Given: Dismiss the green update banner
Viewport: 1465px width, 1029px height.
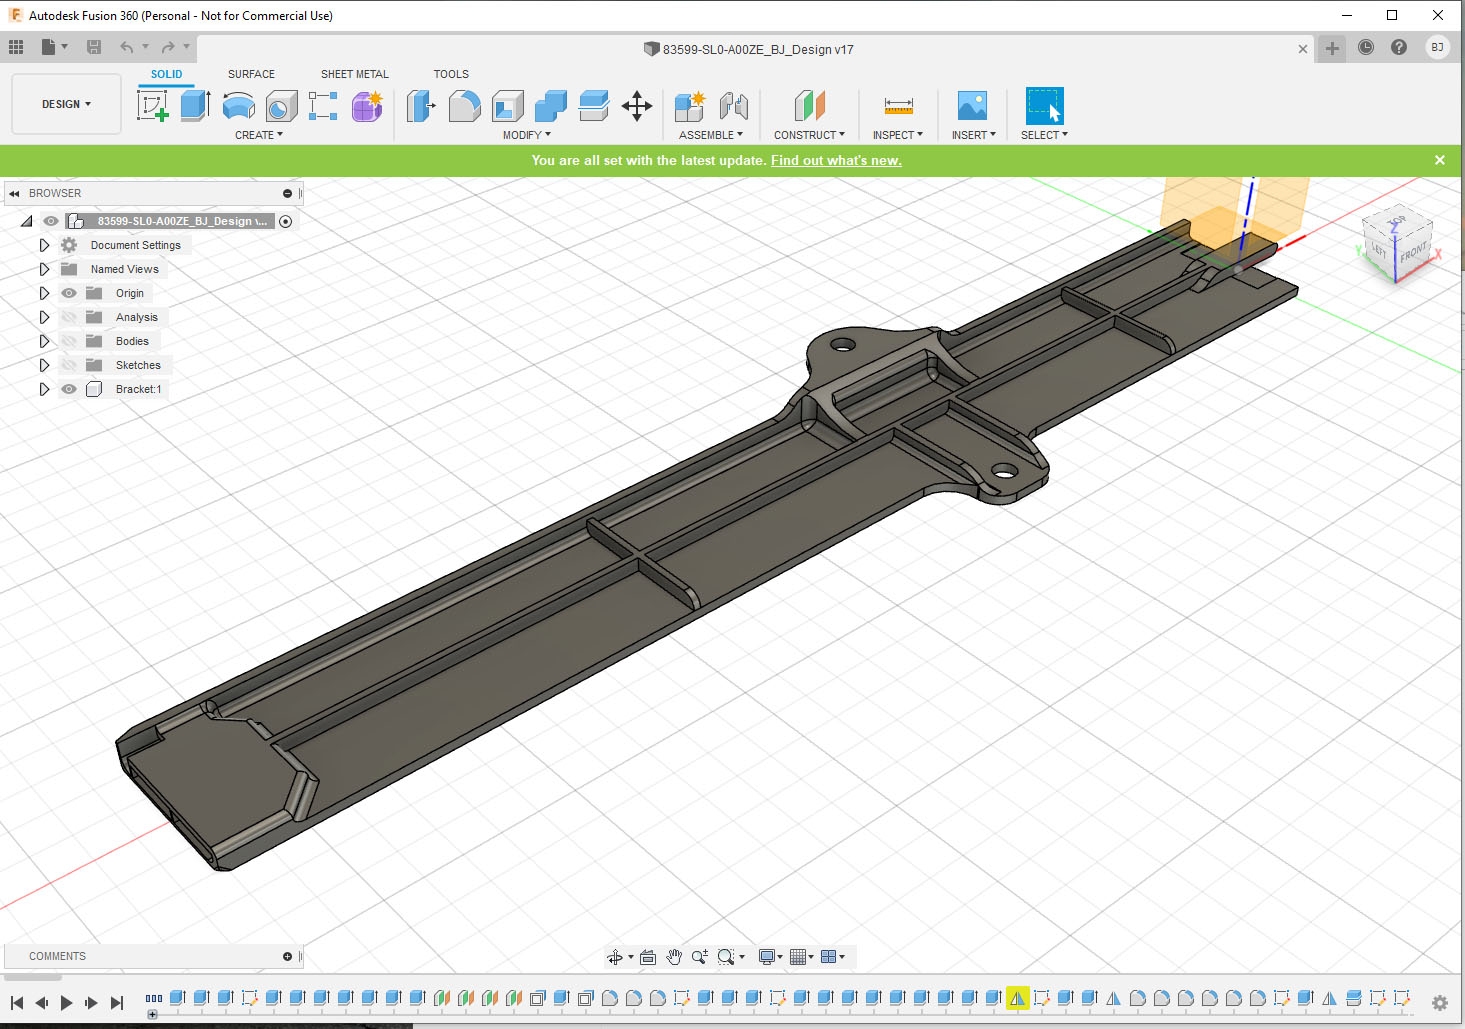Looking at the screenshot, I should [x=1440, y=160].
